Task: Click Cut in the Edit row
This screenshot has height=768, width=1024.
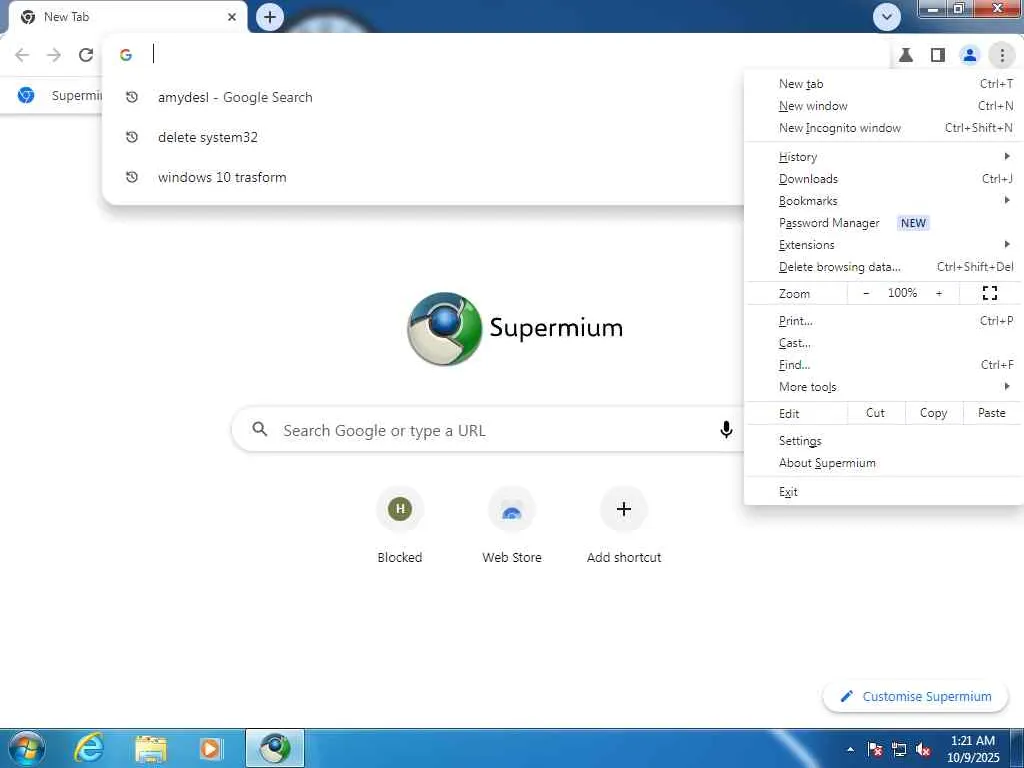Action: [876, 413]
